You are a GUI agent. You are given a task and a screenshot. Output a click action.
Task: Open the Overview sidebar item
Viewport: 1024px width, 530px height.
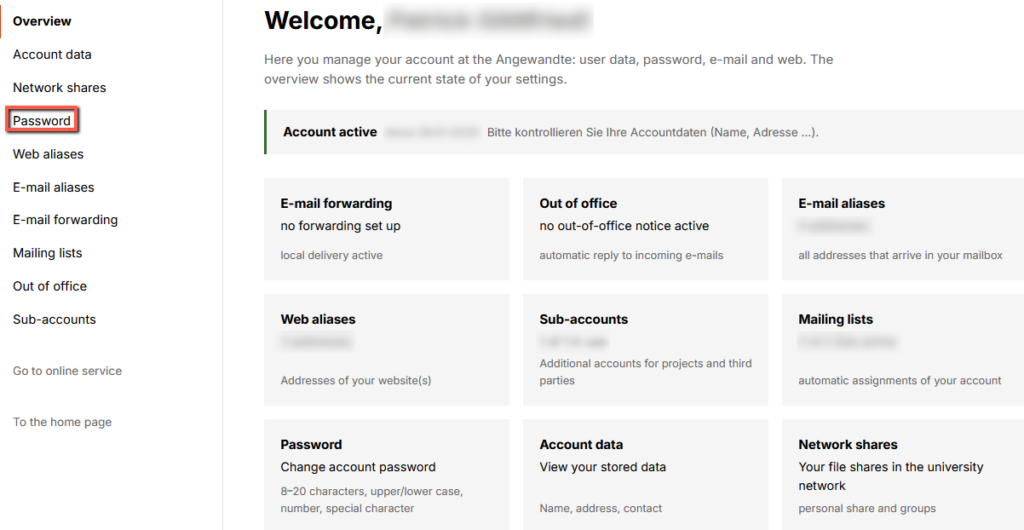[x=42, y=22]
